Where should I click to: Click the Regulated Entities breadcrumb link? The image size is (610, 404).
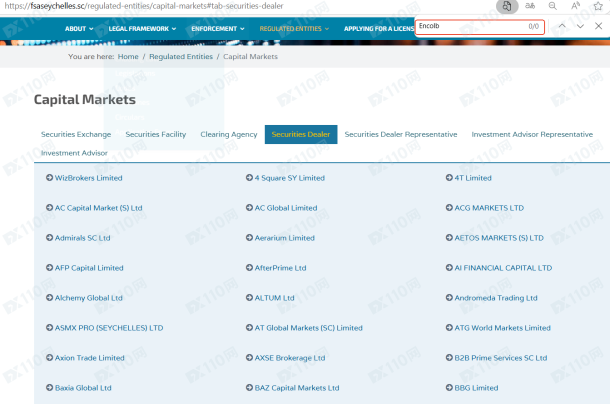pyautogui.click(x=181, y=56)
